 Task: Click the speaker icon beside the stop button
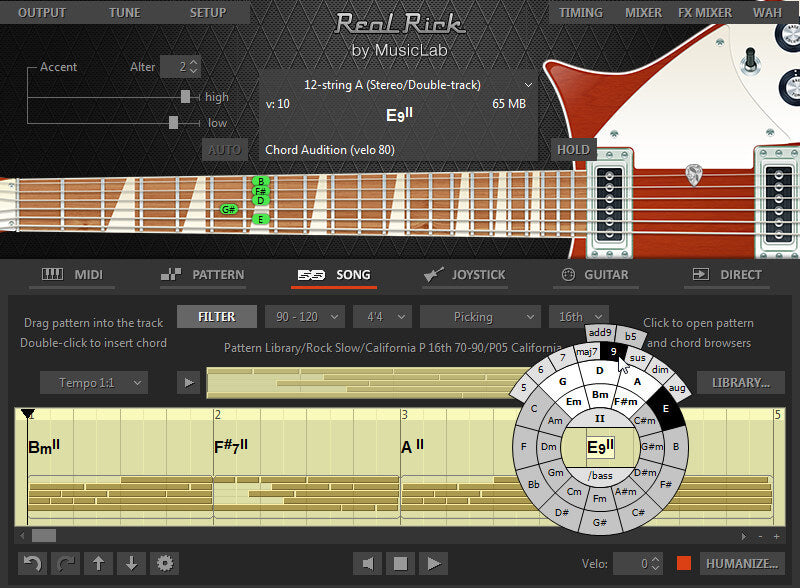(x=368, y=564)
